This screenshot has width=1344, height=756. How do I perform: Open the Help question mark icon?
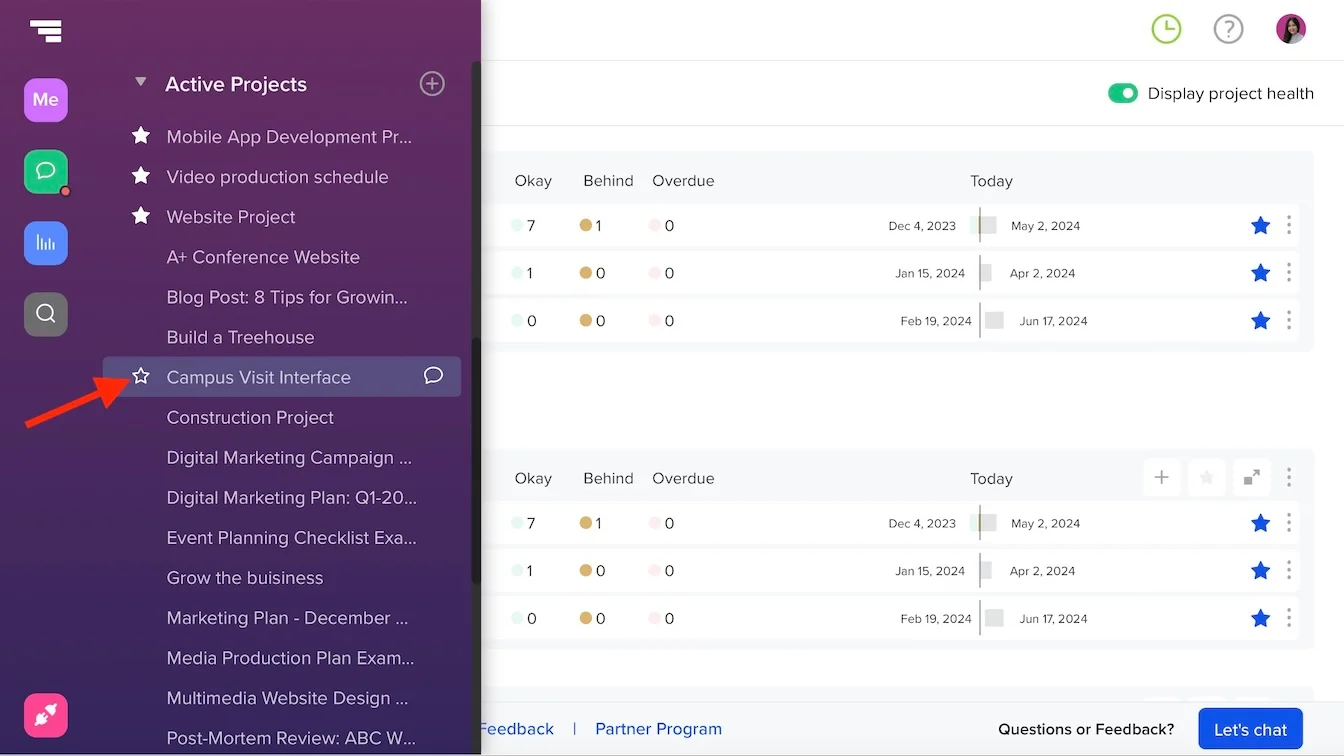(1228, 29)
